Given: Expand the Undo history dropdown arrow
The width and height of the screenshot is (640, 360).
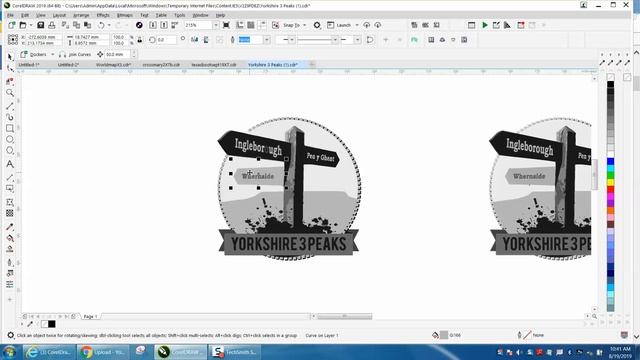Looking at the screenshot, I should pyautogui.click(x=109, y=25).
